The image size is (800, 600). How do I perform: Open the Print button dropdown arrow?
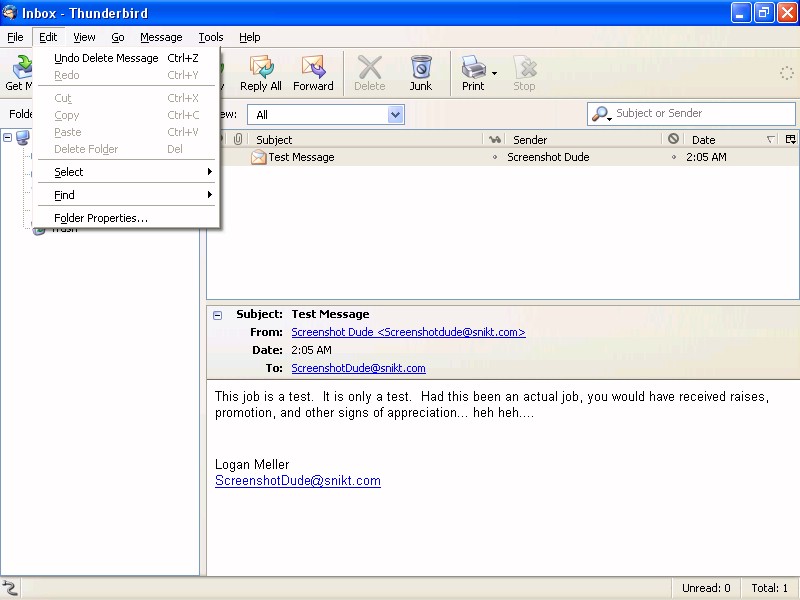point(494,73)
